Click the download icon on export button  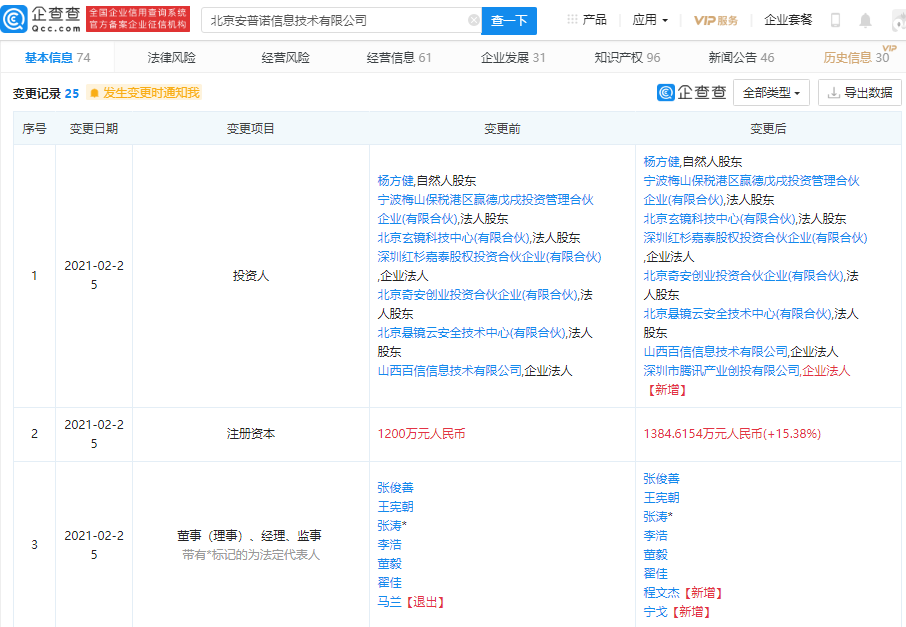point(833,93)
